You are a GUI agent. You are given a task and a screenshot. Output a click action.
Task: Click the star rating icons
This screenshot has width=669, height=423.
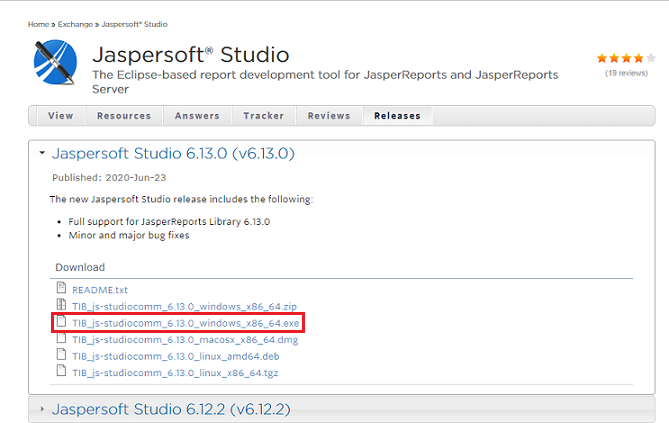tap(626, 58)
